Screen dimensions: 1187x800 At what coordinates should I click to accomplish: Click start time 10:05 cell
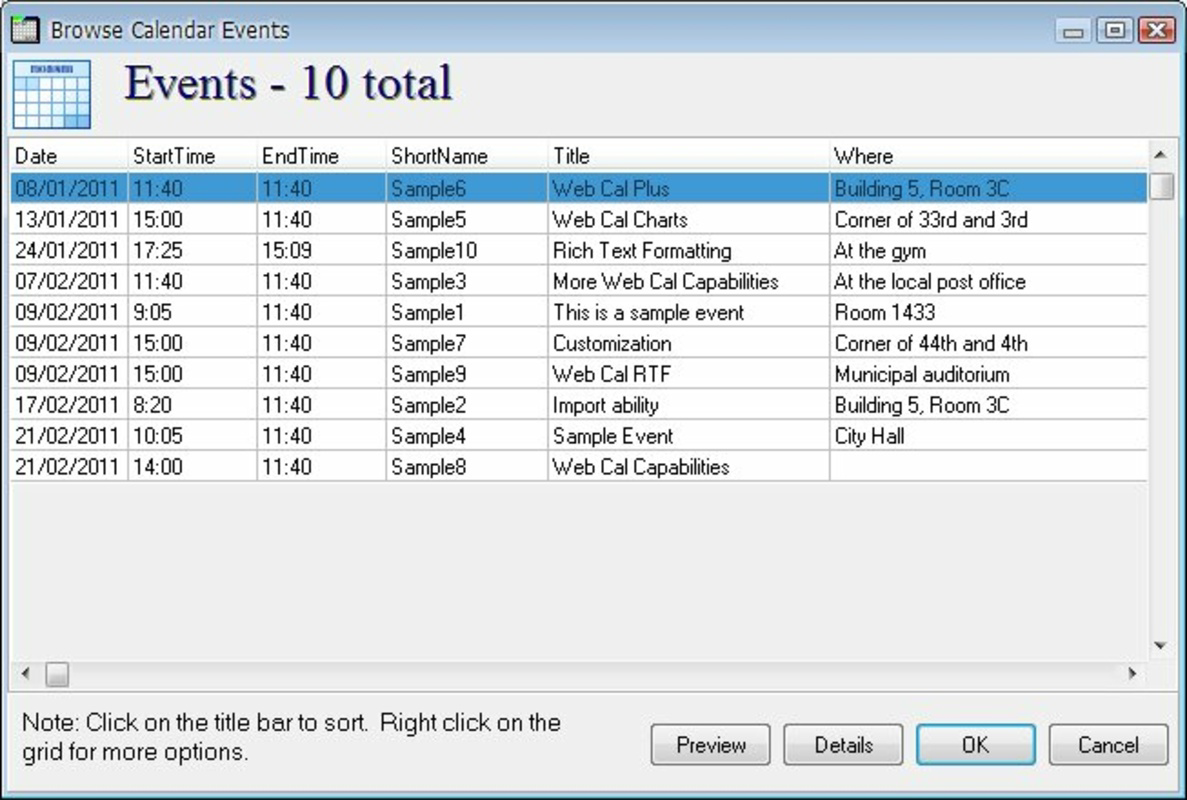(192, 437)
